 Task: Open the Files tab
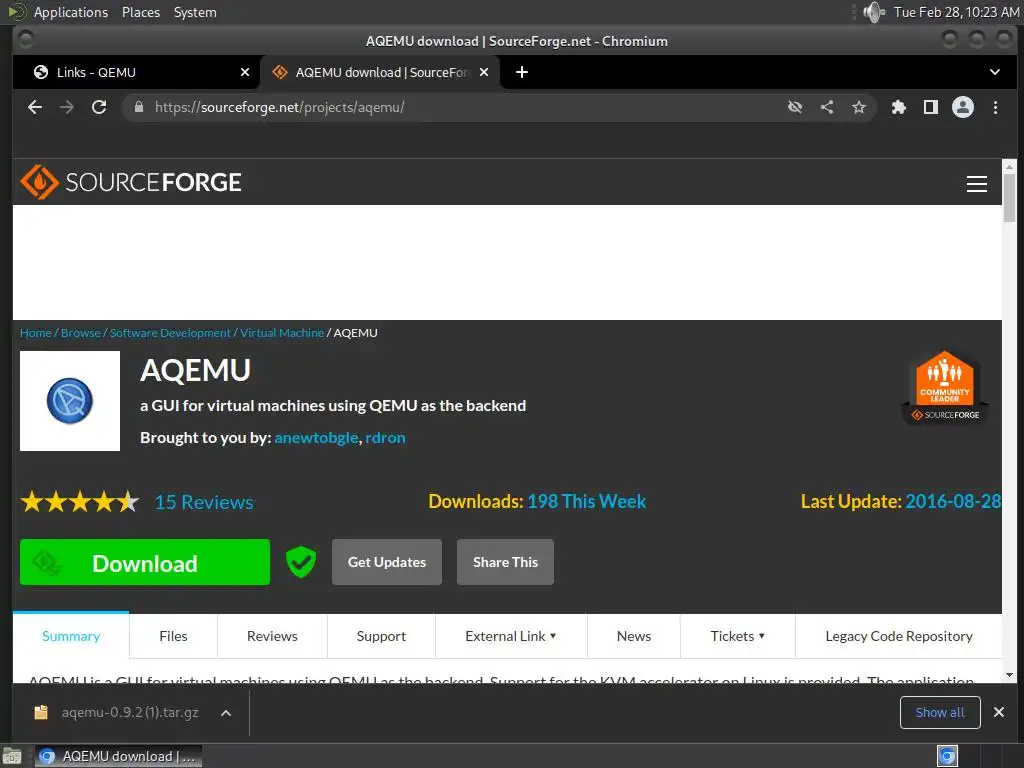click(x=173, y=636)
